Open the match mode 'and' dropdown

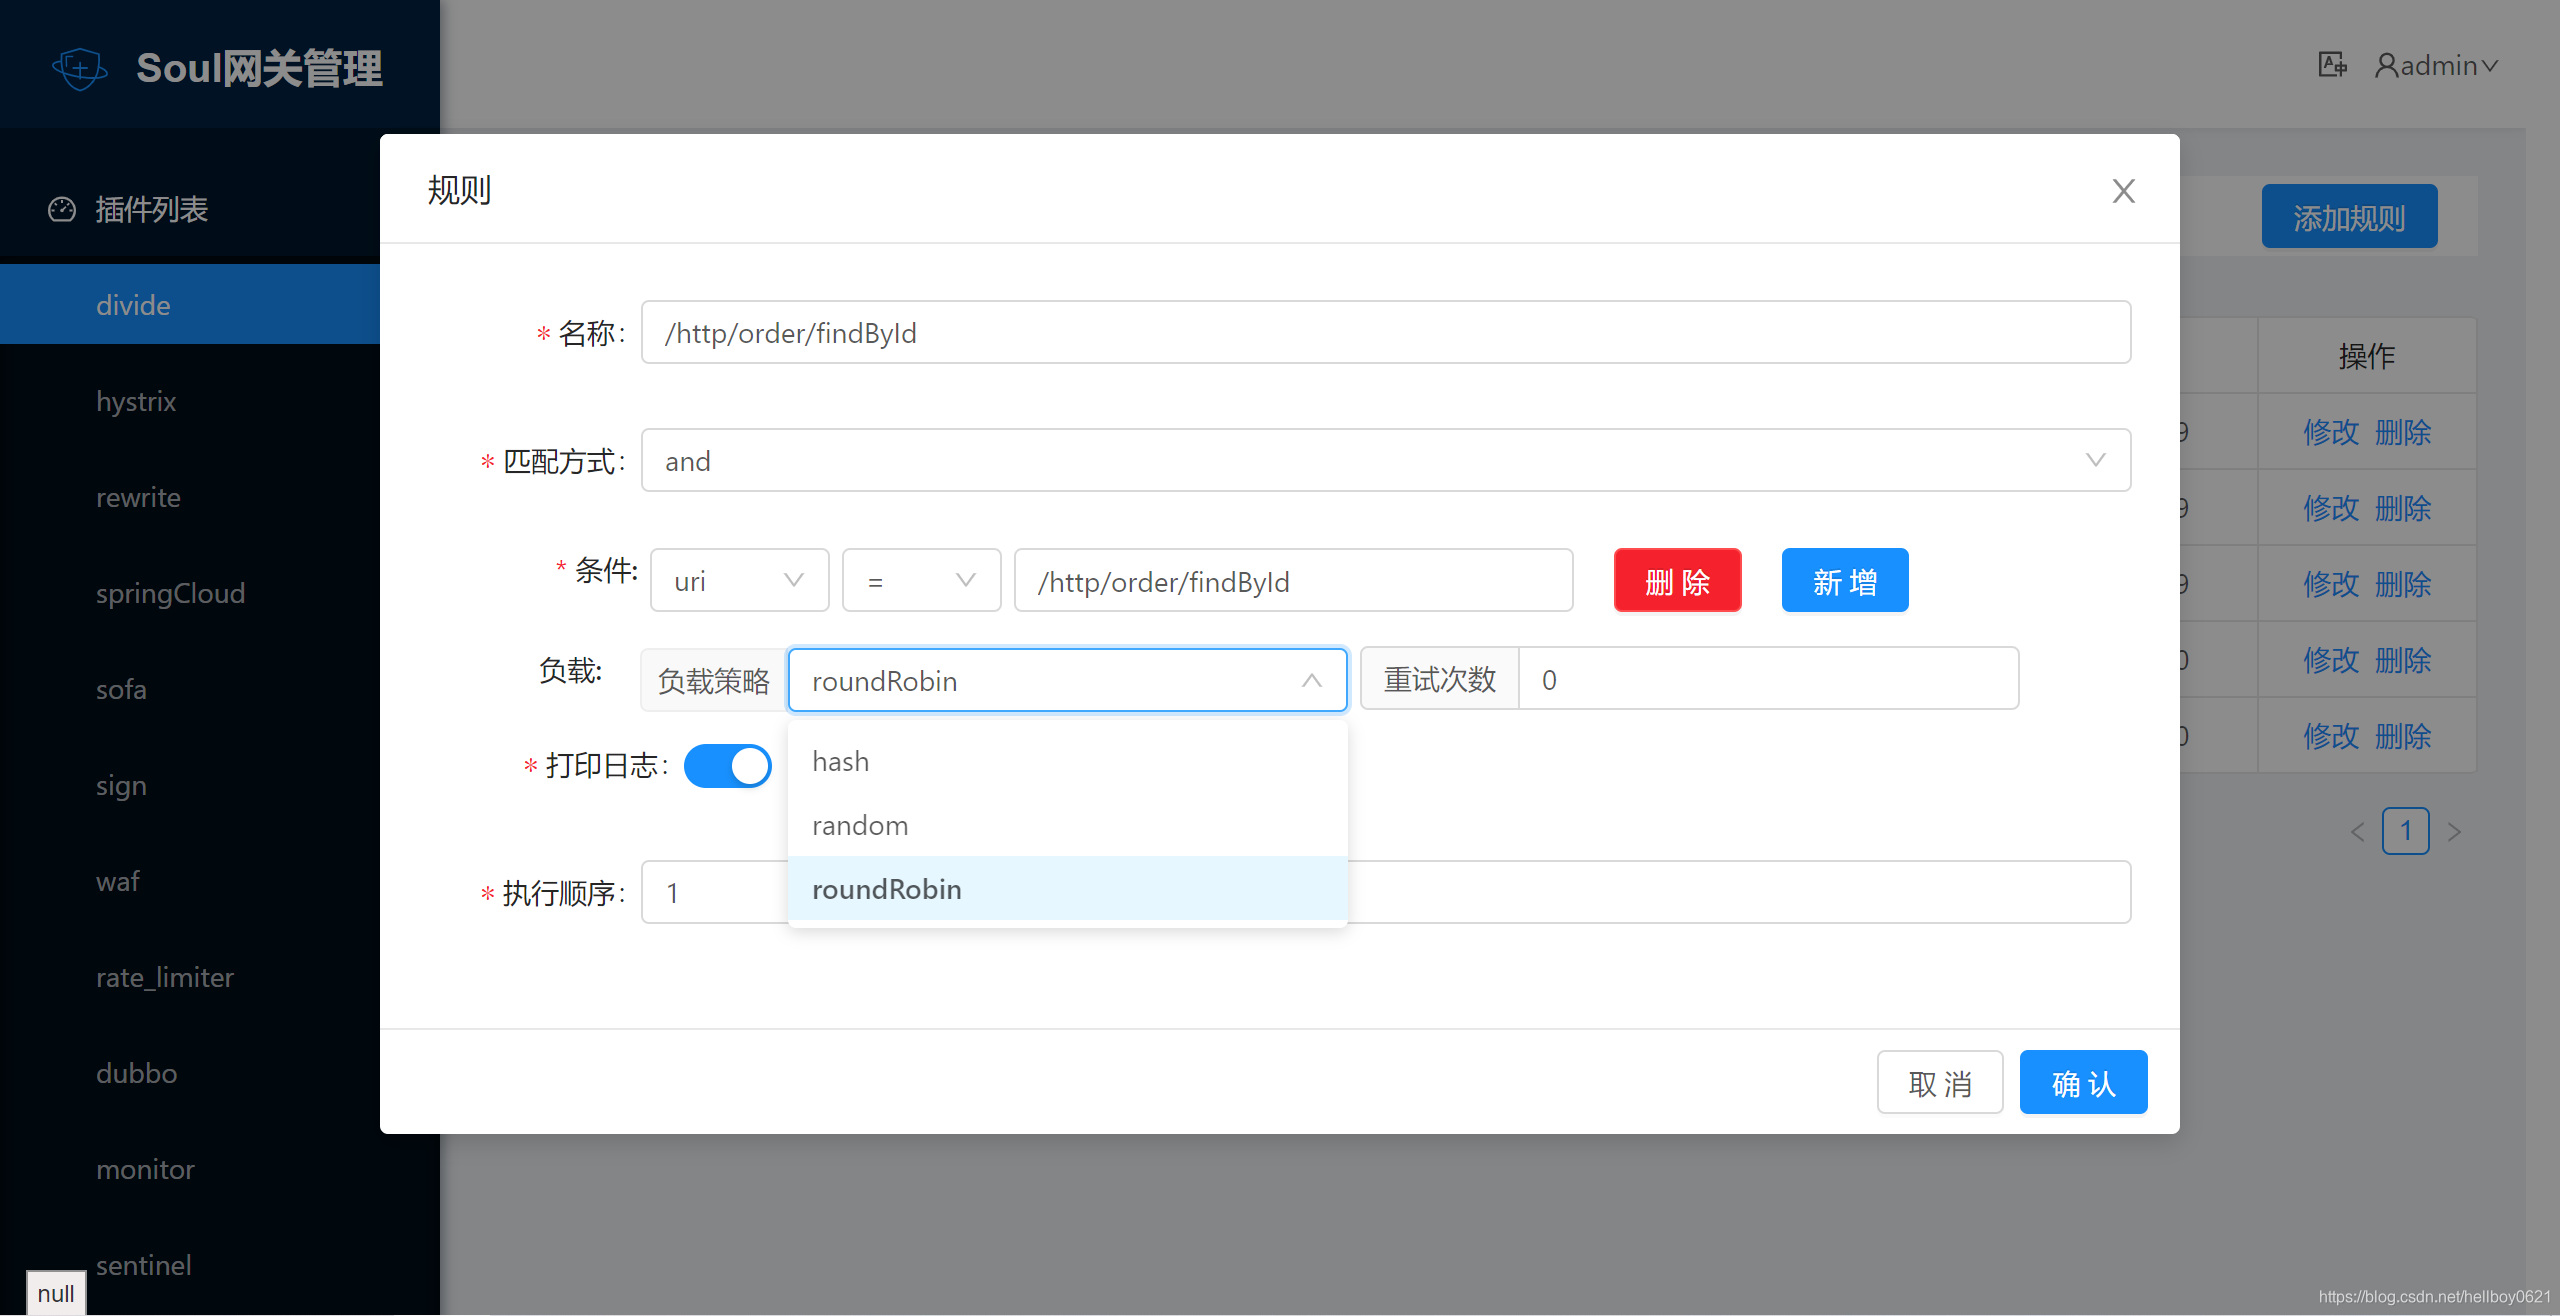[x=1385, y=461]
